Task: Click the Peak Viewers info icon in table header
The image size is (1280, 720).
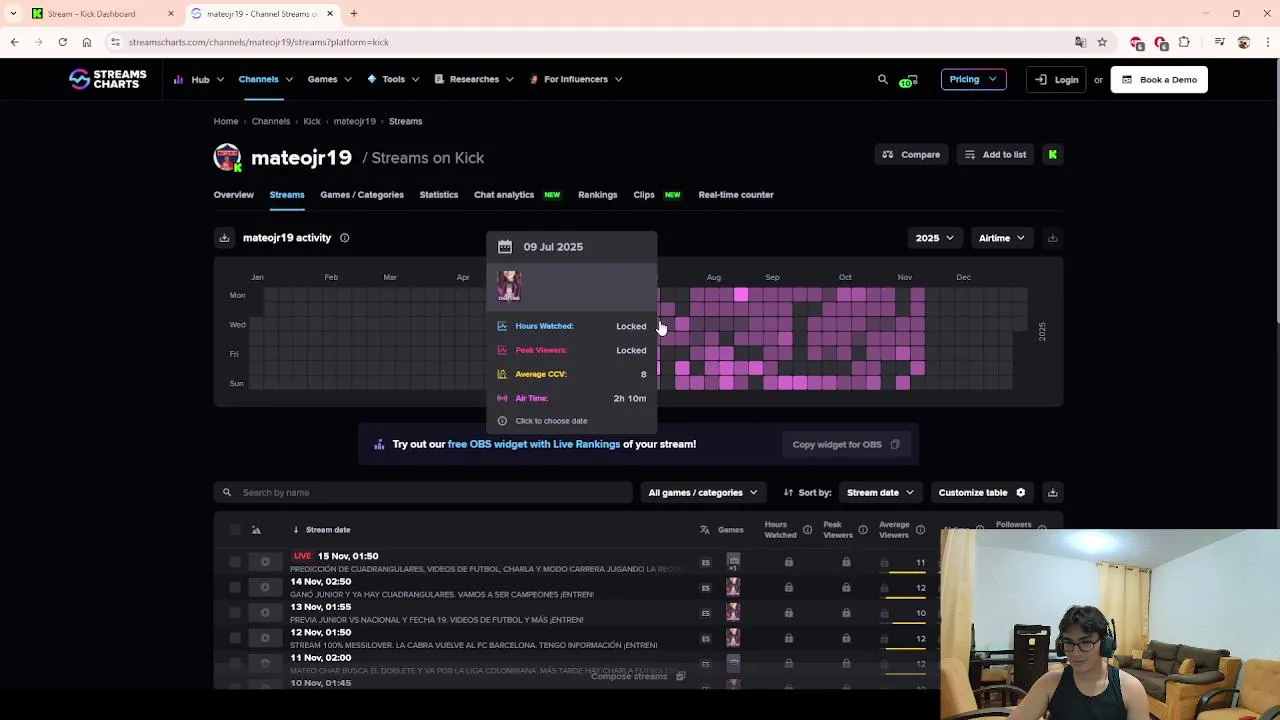Action: point(863,530)
